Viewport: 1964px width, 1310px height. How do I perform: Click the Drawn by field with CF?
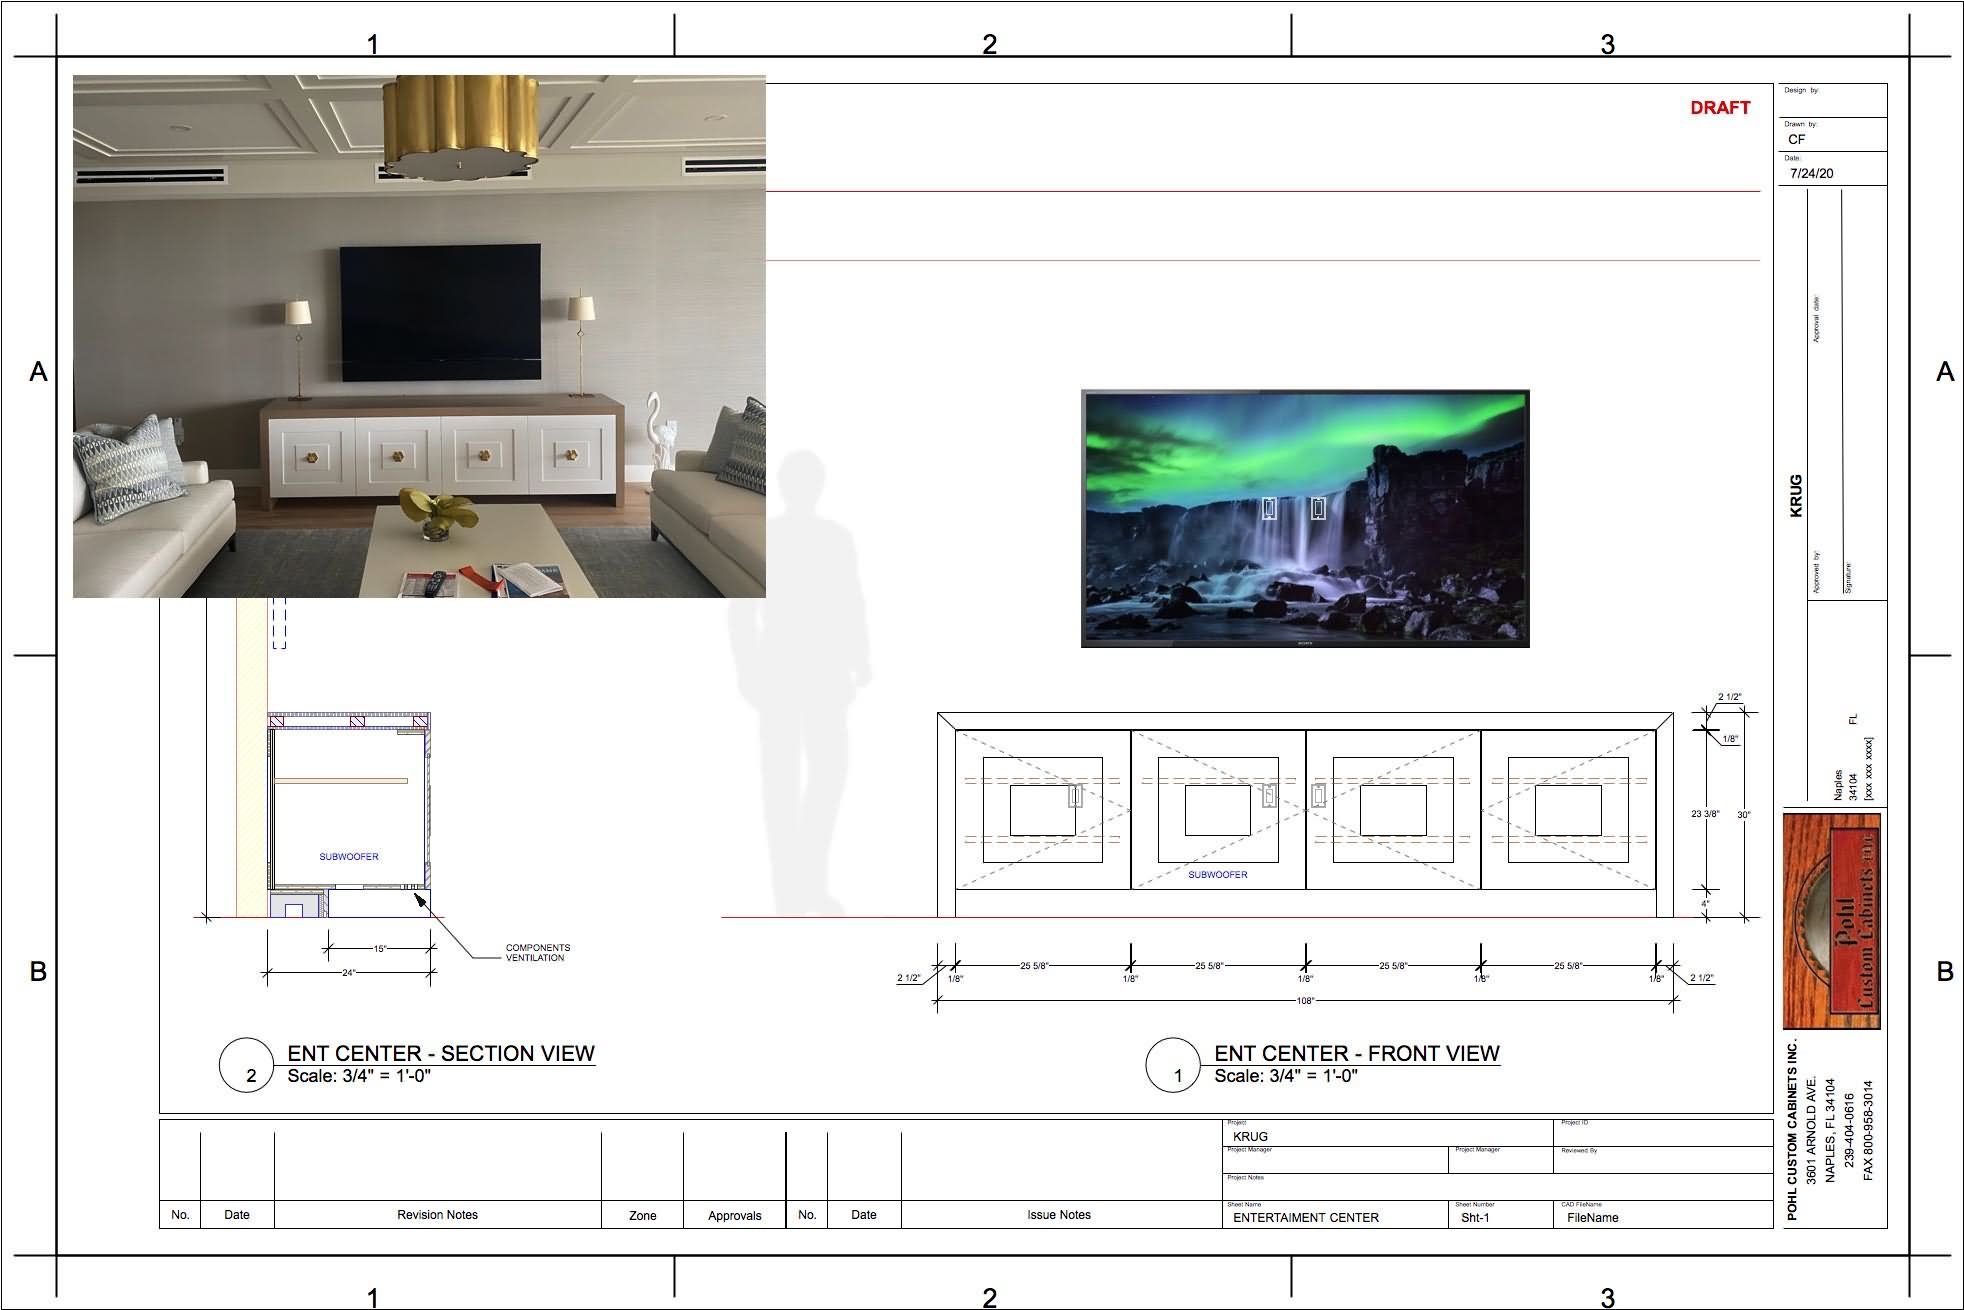[x=1797, y=139]
